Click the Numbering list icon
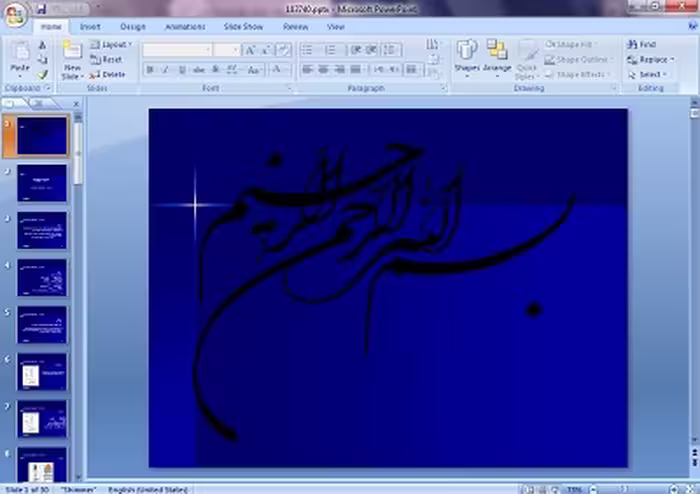The image size is (700, 494). 331,50
